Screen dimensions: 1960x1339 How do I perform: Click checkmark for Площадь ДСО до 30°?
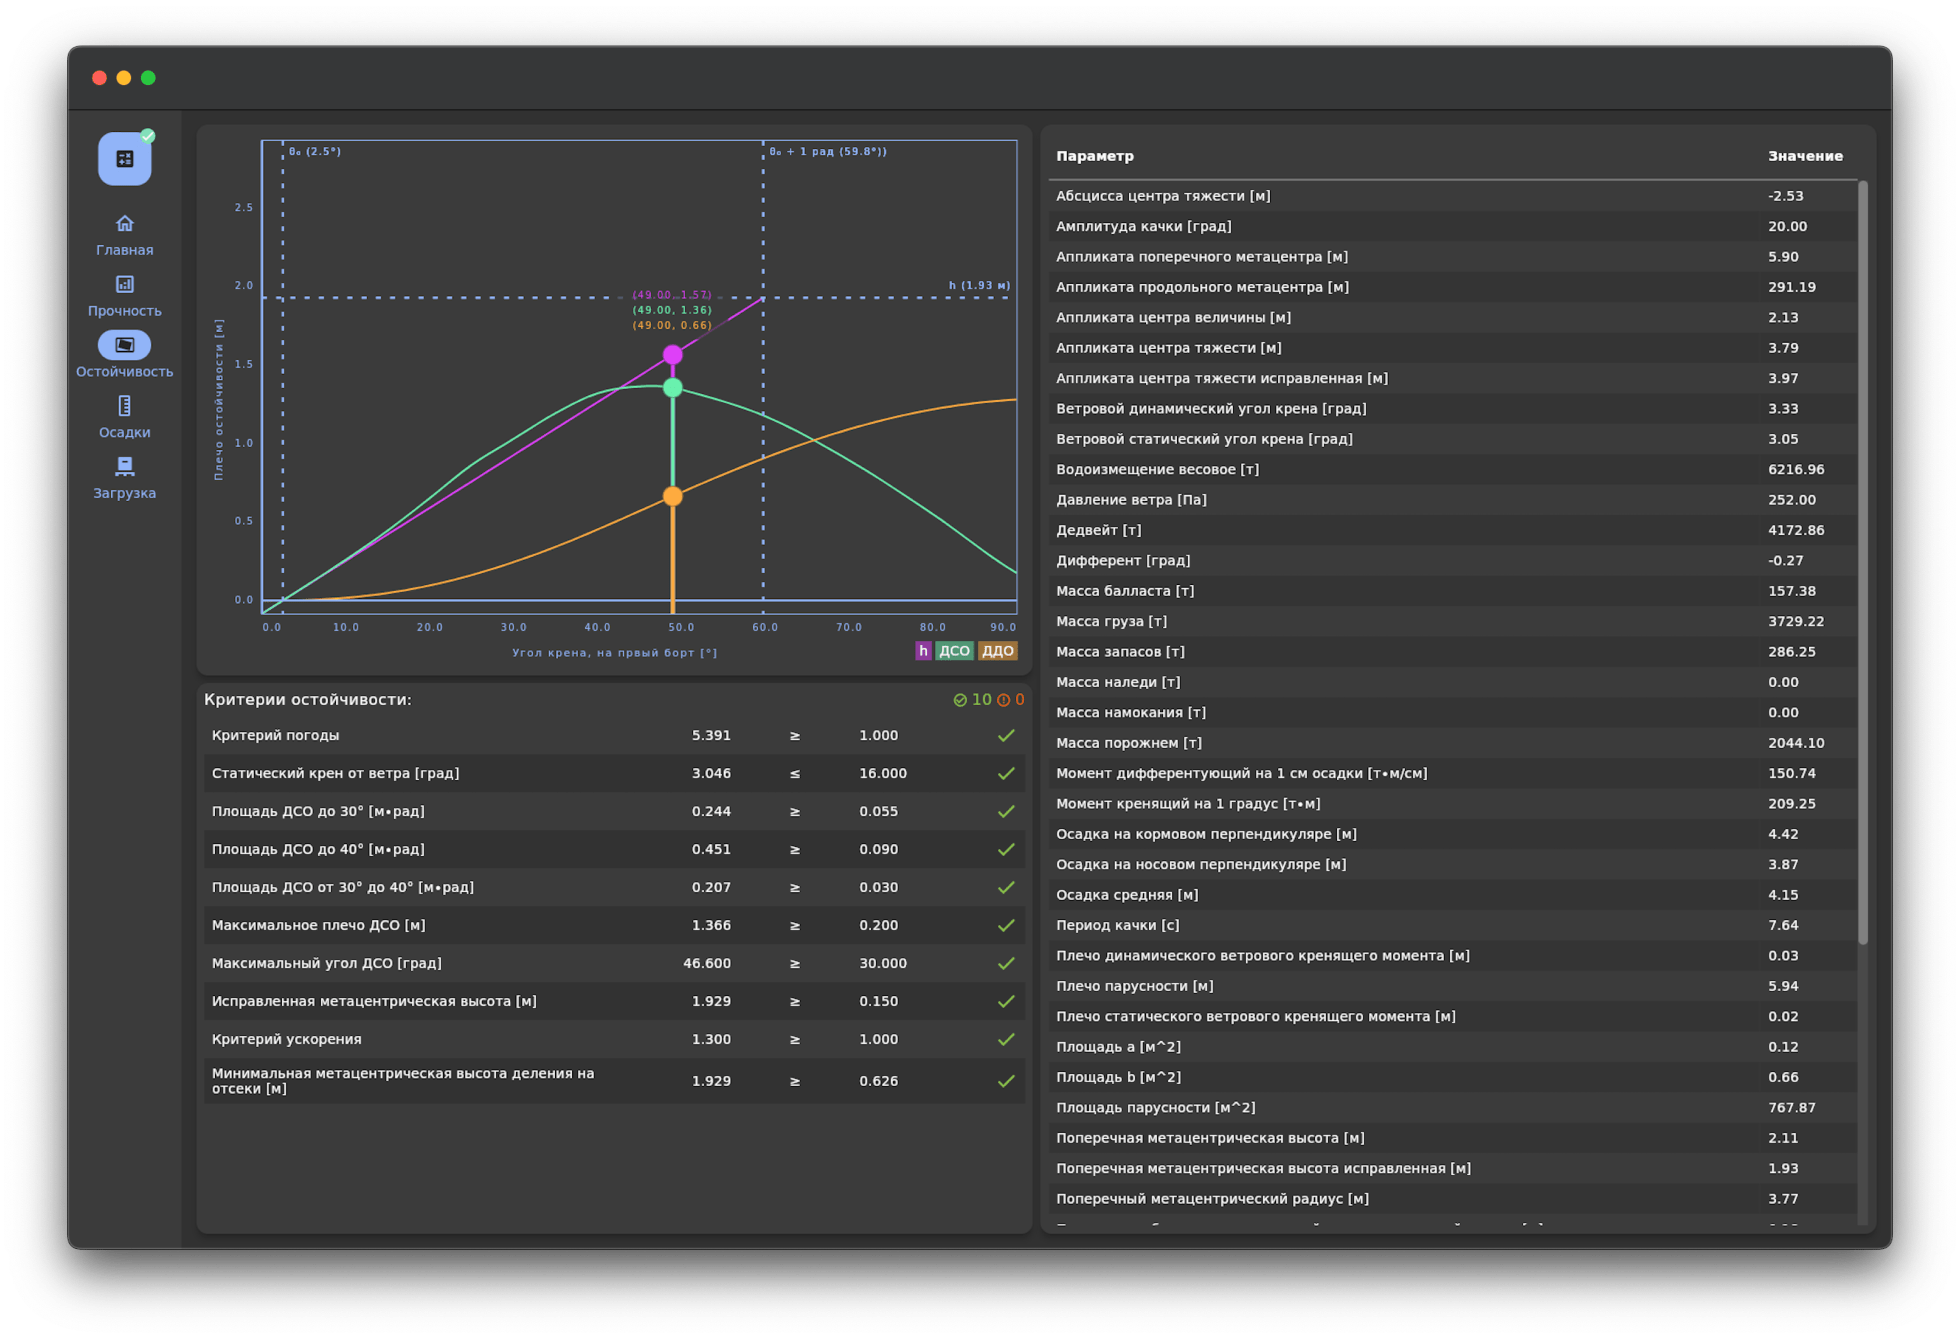(x=1006, y=812)
